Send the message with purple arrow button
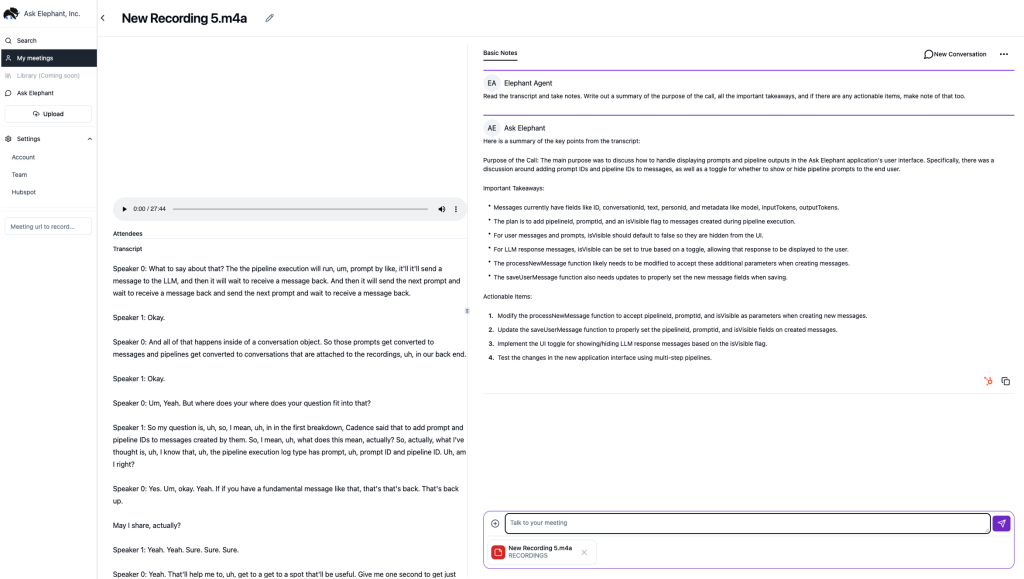The height and width of the screenshot is (579, 1024). tap(1001, 524)
